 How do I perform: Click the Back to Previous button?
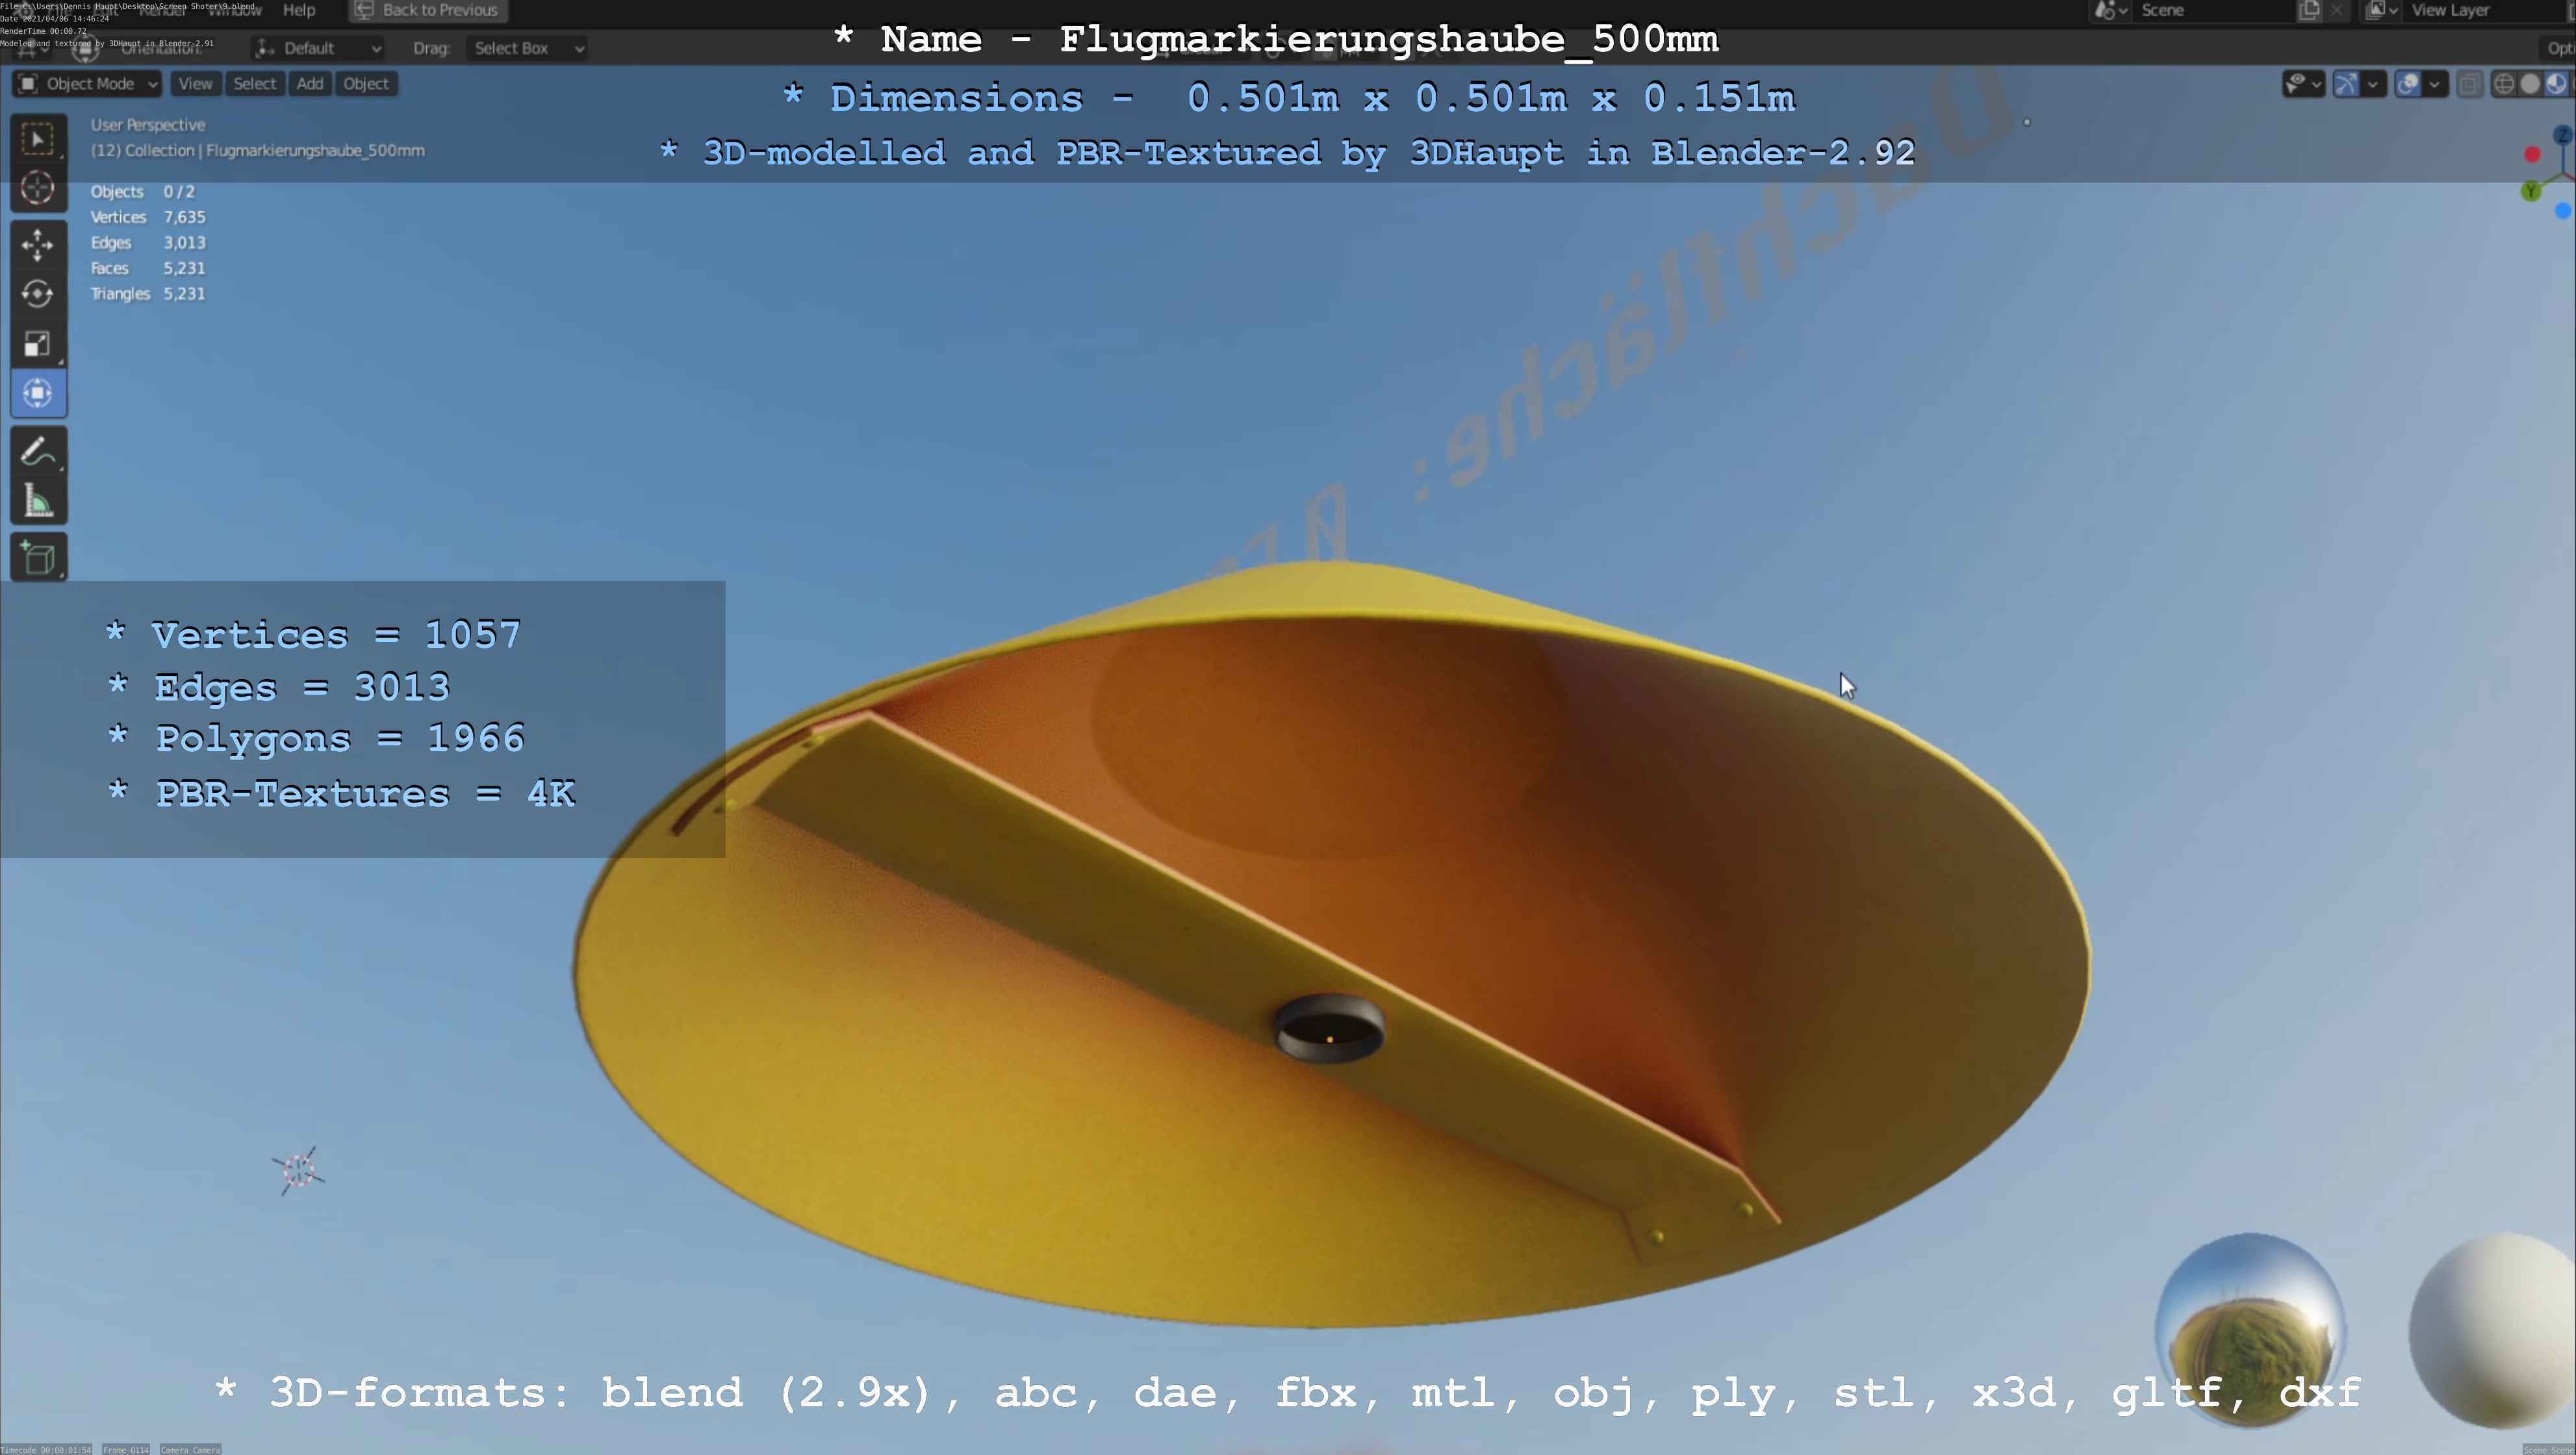pos(428,10)
